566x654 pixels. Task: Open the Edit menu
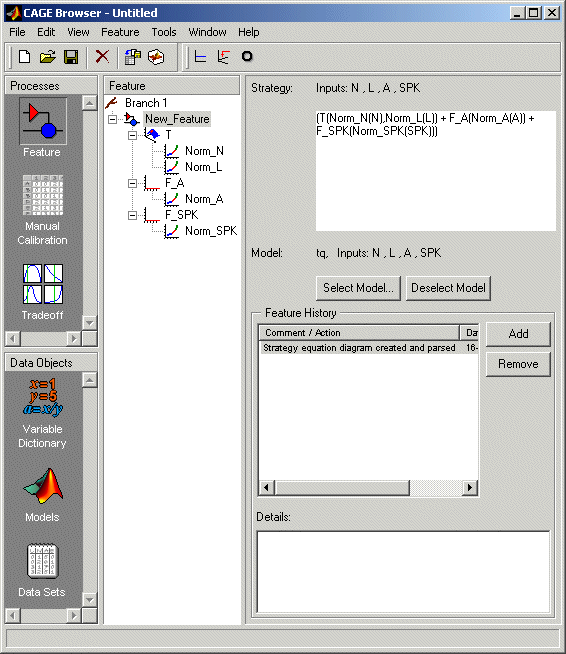click(x=46, y=32)
